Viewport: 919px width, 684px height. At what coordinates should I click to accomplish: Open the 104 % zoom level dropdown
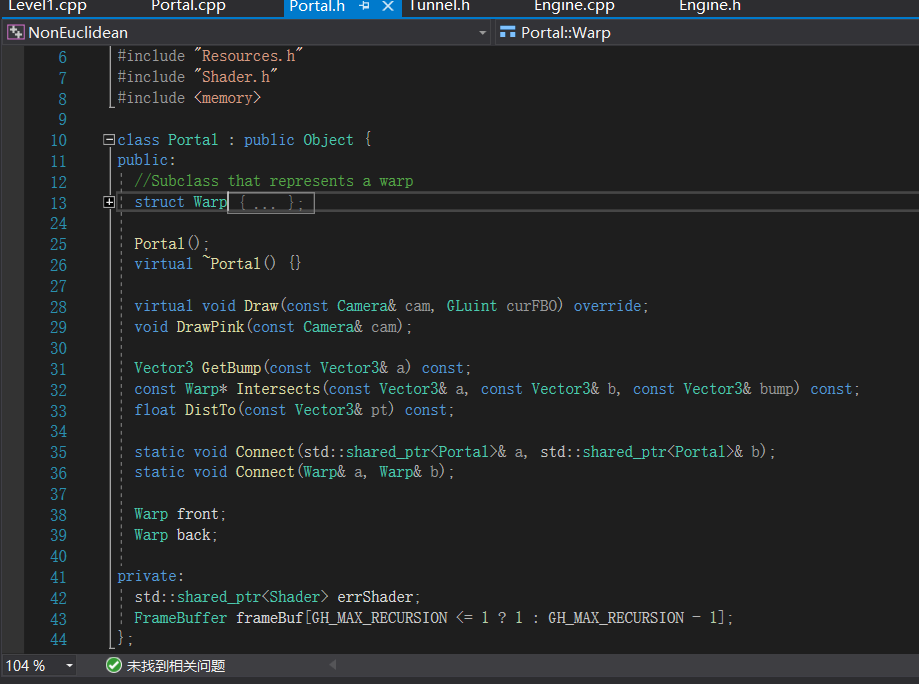coord(69,665)
